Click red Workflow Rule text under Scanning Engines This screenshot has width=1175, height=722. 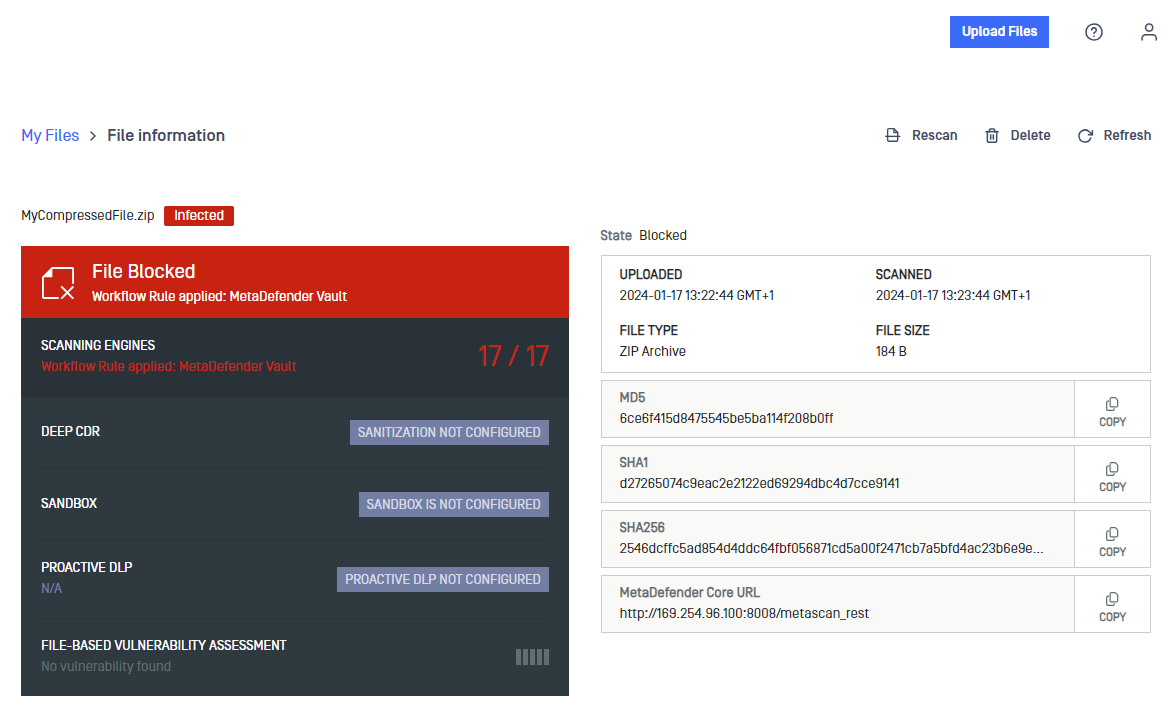169,367
